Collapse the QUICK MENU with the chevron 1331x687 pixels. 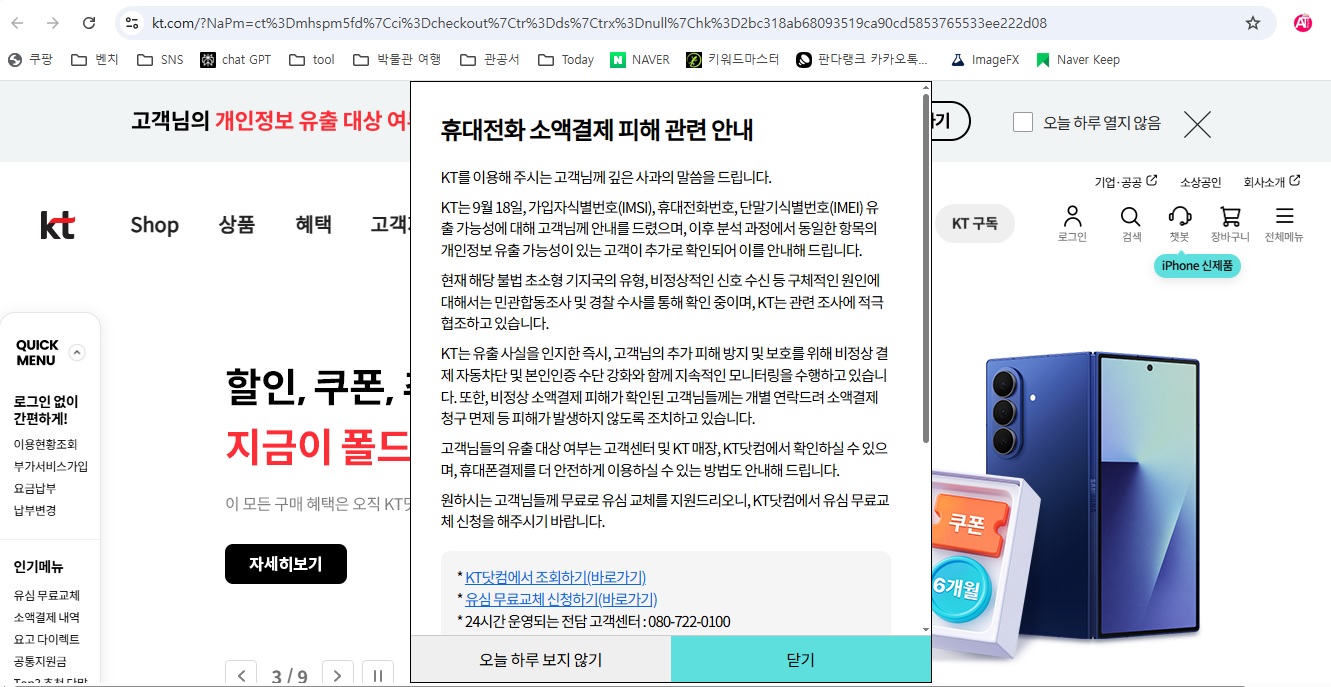(x=77, y=352)
